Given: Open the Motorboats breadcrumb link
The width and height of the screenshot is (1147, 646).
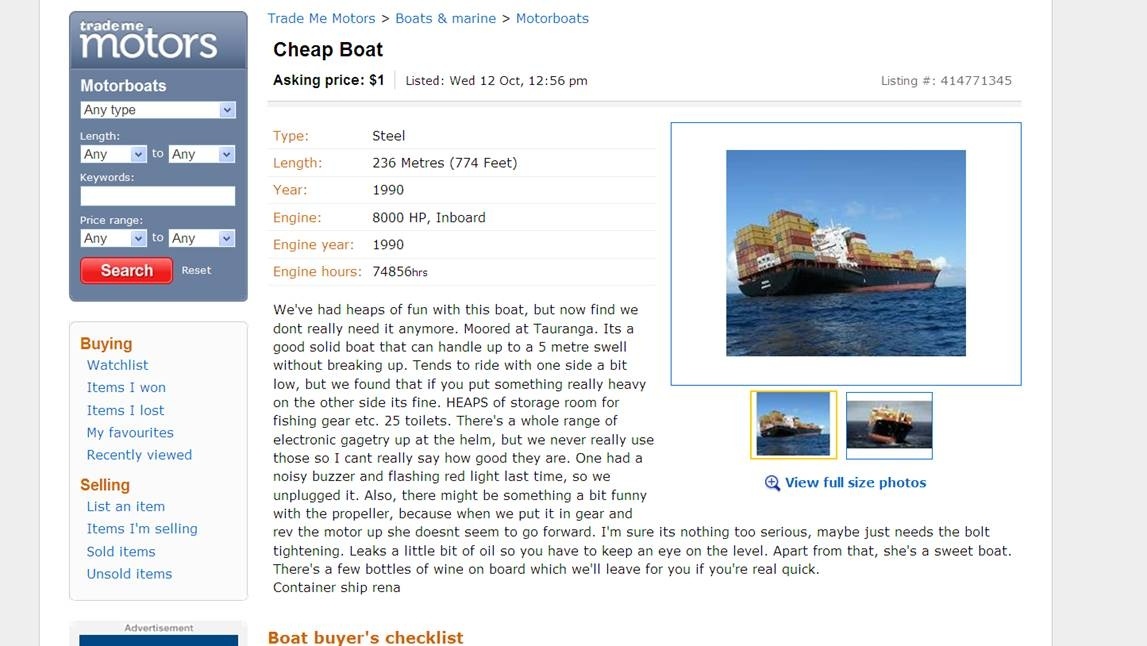Looking at the screenshot, I should click(552, 18).
